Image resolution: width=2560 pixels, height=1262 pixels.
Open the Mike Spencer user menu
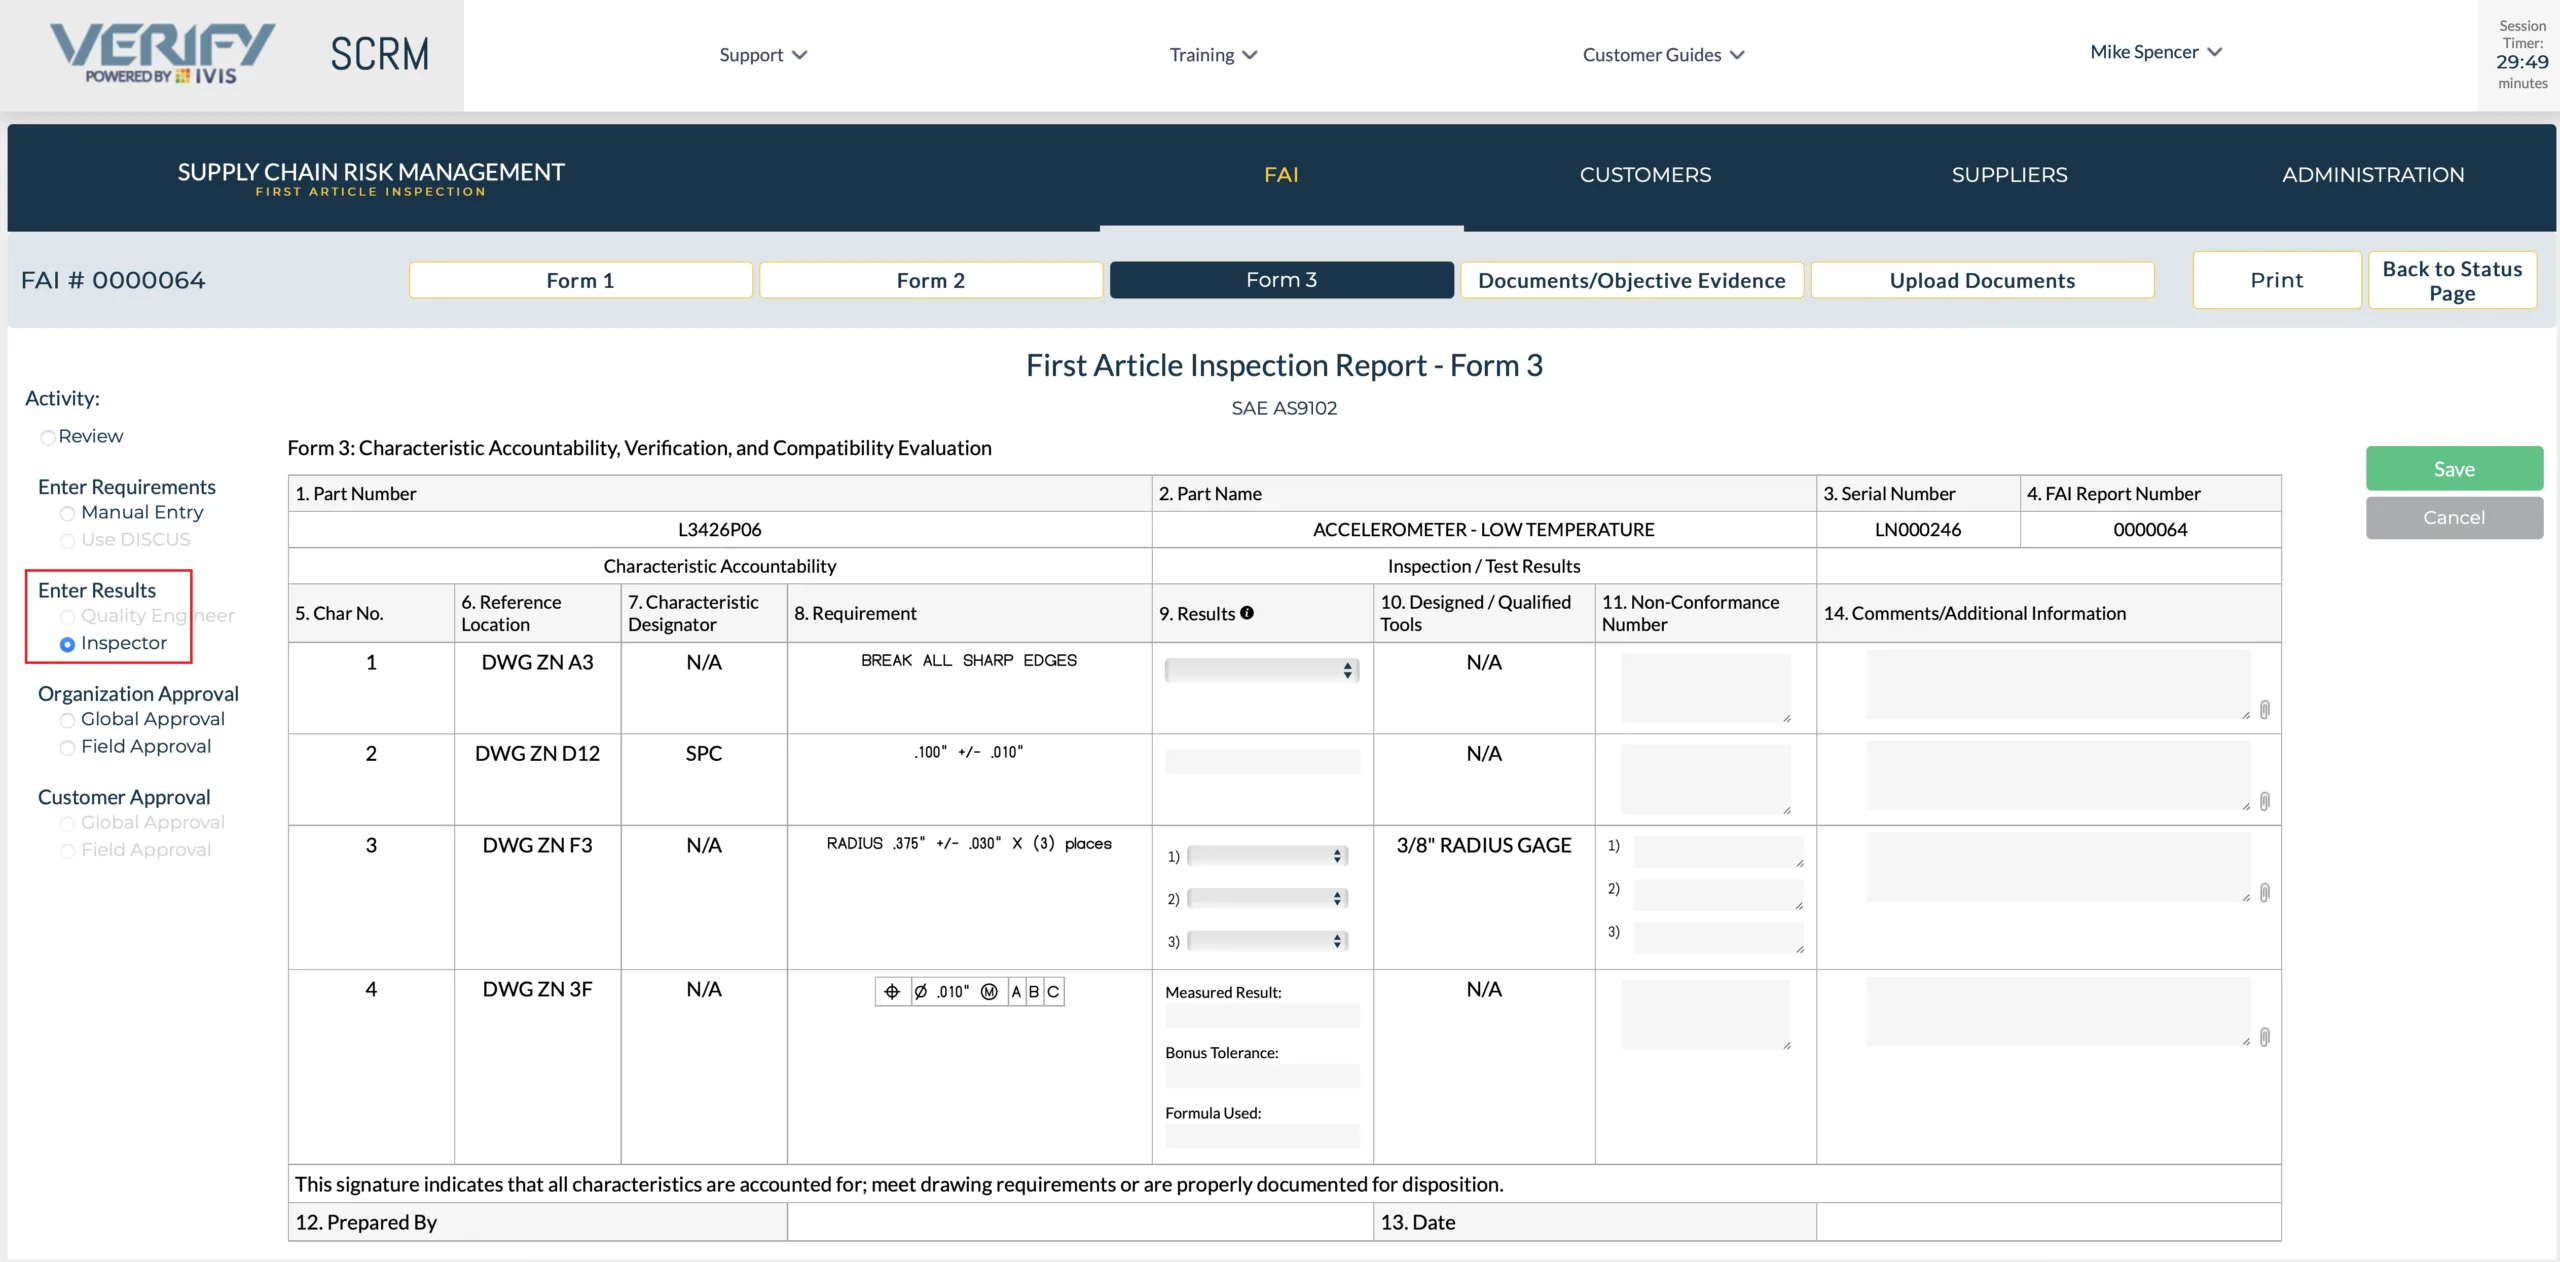point(2156,52)
